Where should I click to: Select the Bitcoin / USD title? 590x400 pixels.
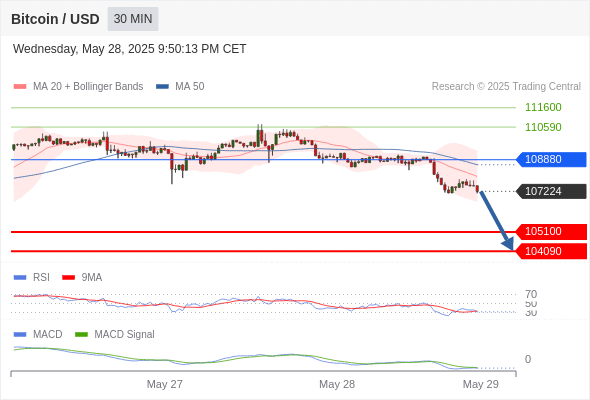(55, 19)
